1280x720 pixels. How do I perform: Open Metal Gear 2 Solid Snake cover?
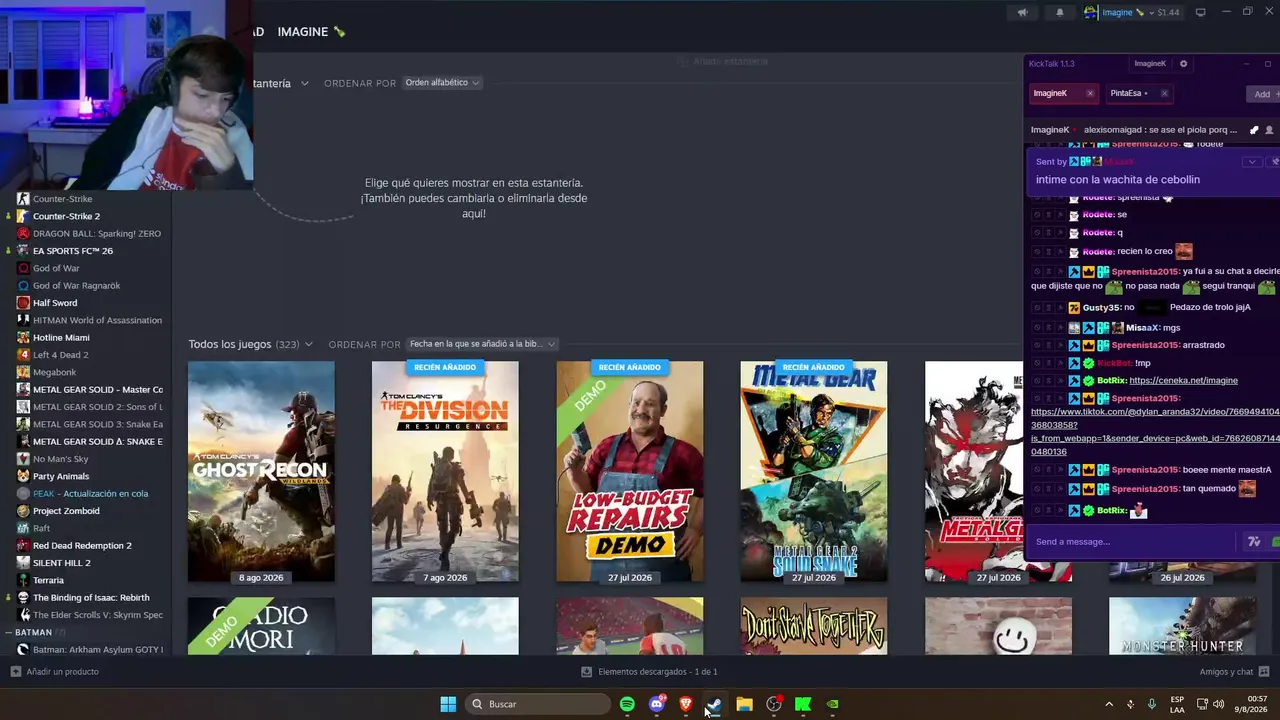point(813,471)
